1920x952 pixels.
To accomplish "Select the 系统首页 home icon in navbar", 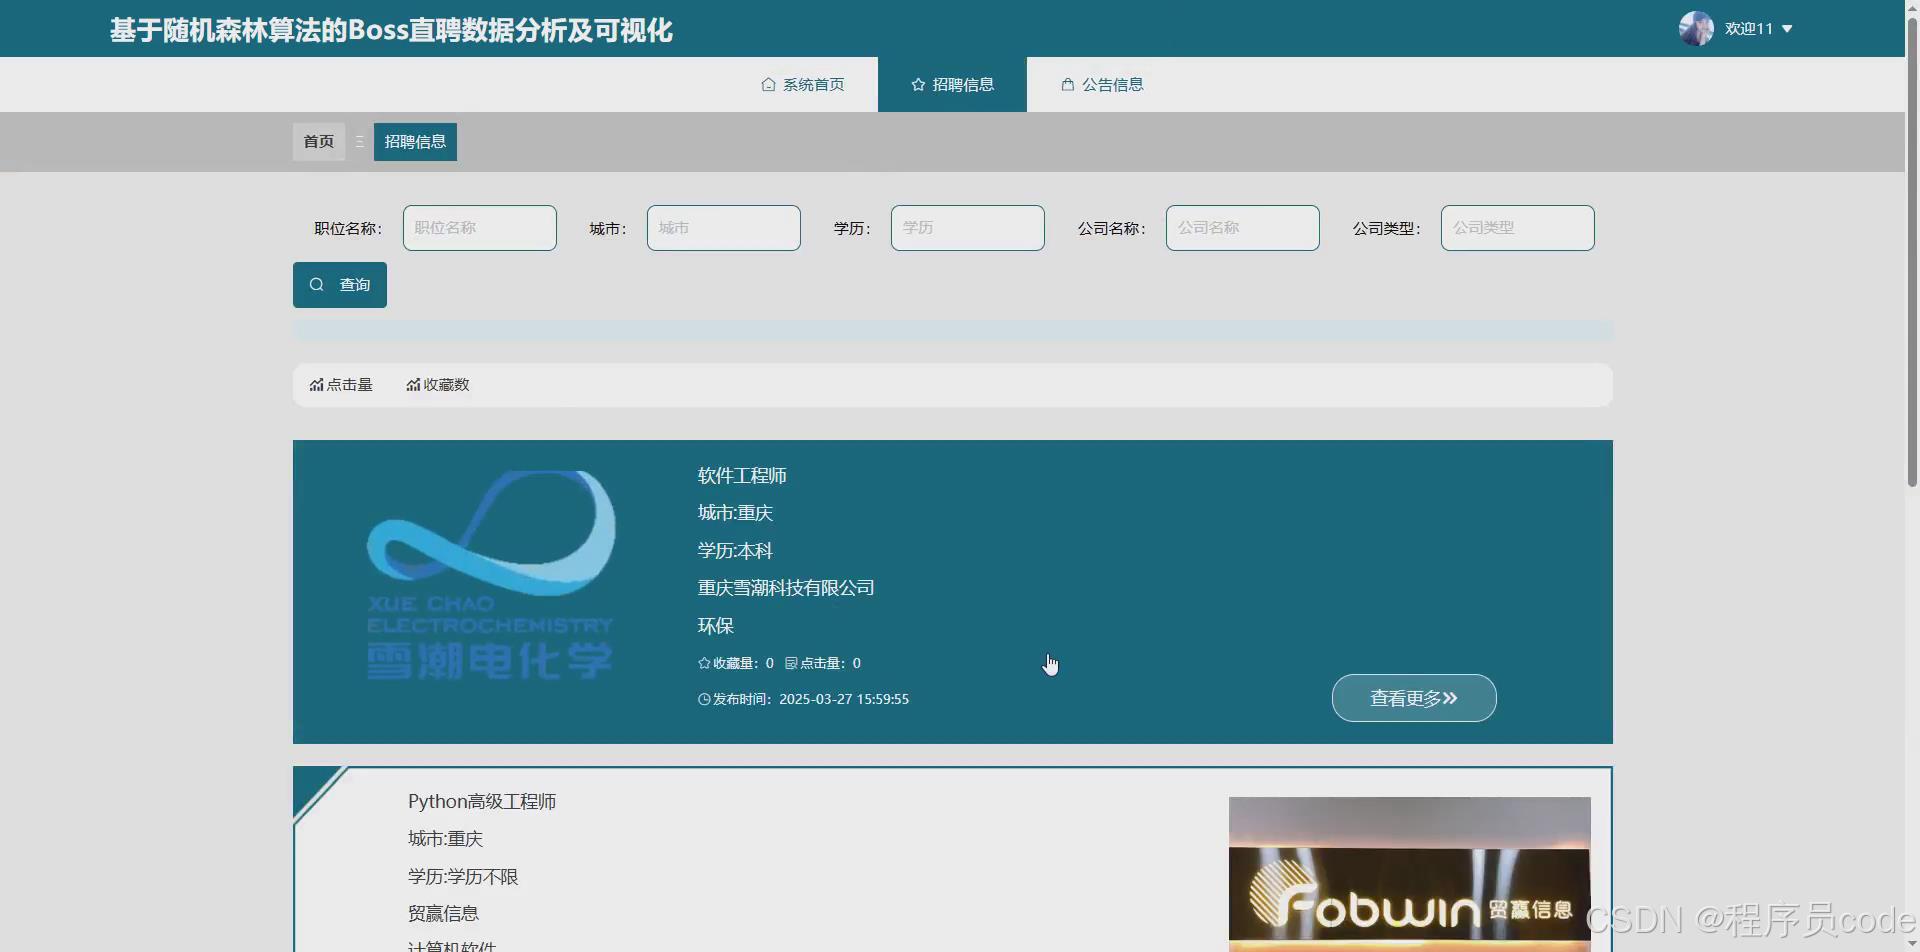I will [x=766, y=84].
